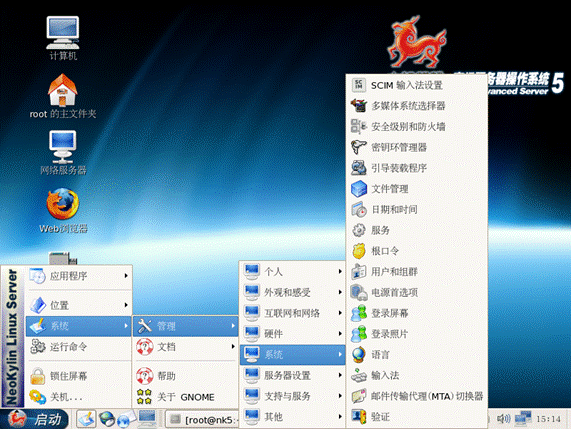Open 外观和感受 category submenu

(x=292, y=292)
